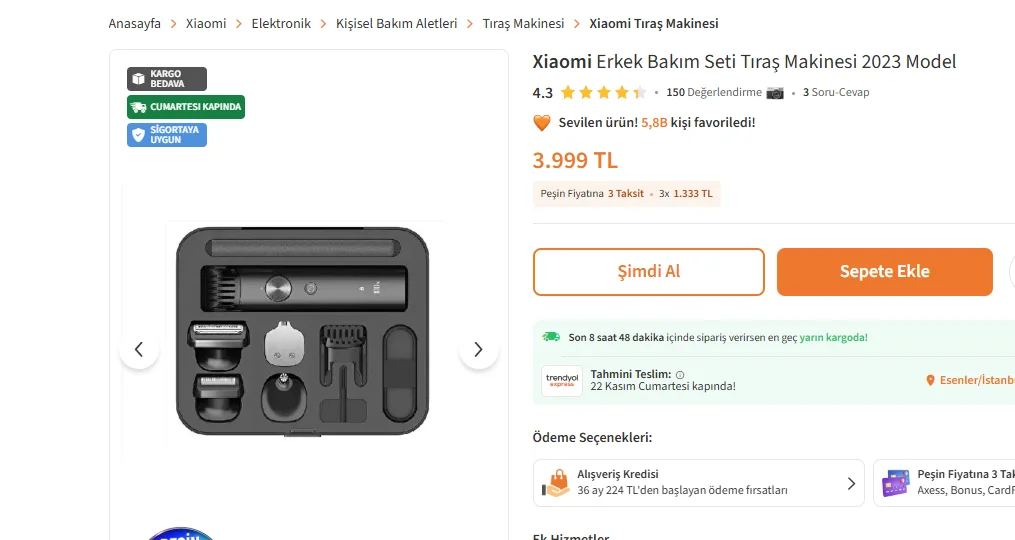The width and height of the screenshot is (1015, 540).
Task: Click the orange heart favorite icon
Action: [542, 123]
